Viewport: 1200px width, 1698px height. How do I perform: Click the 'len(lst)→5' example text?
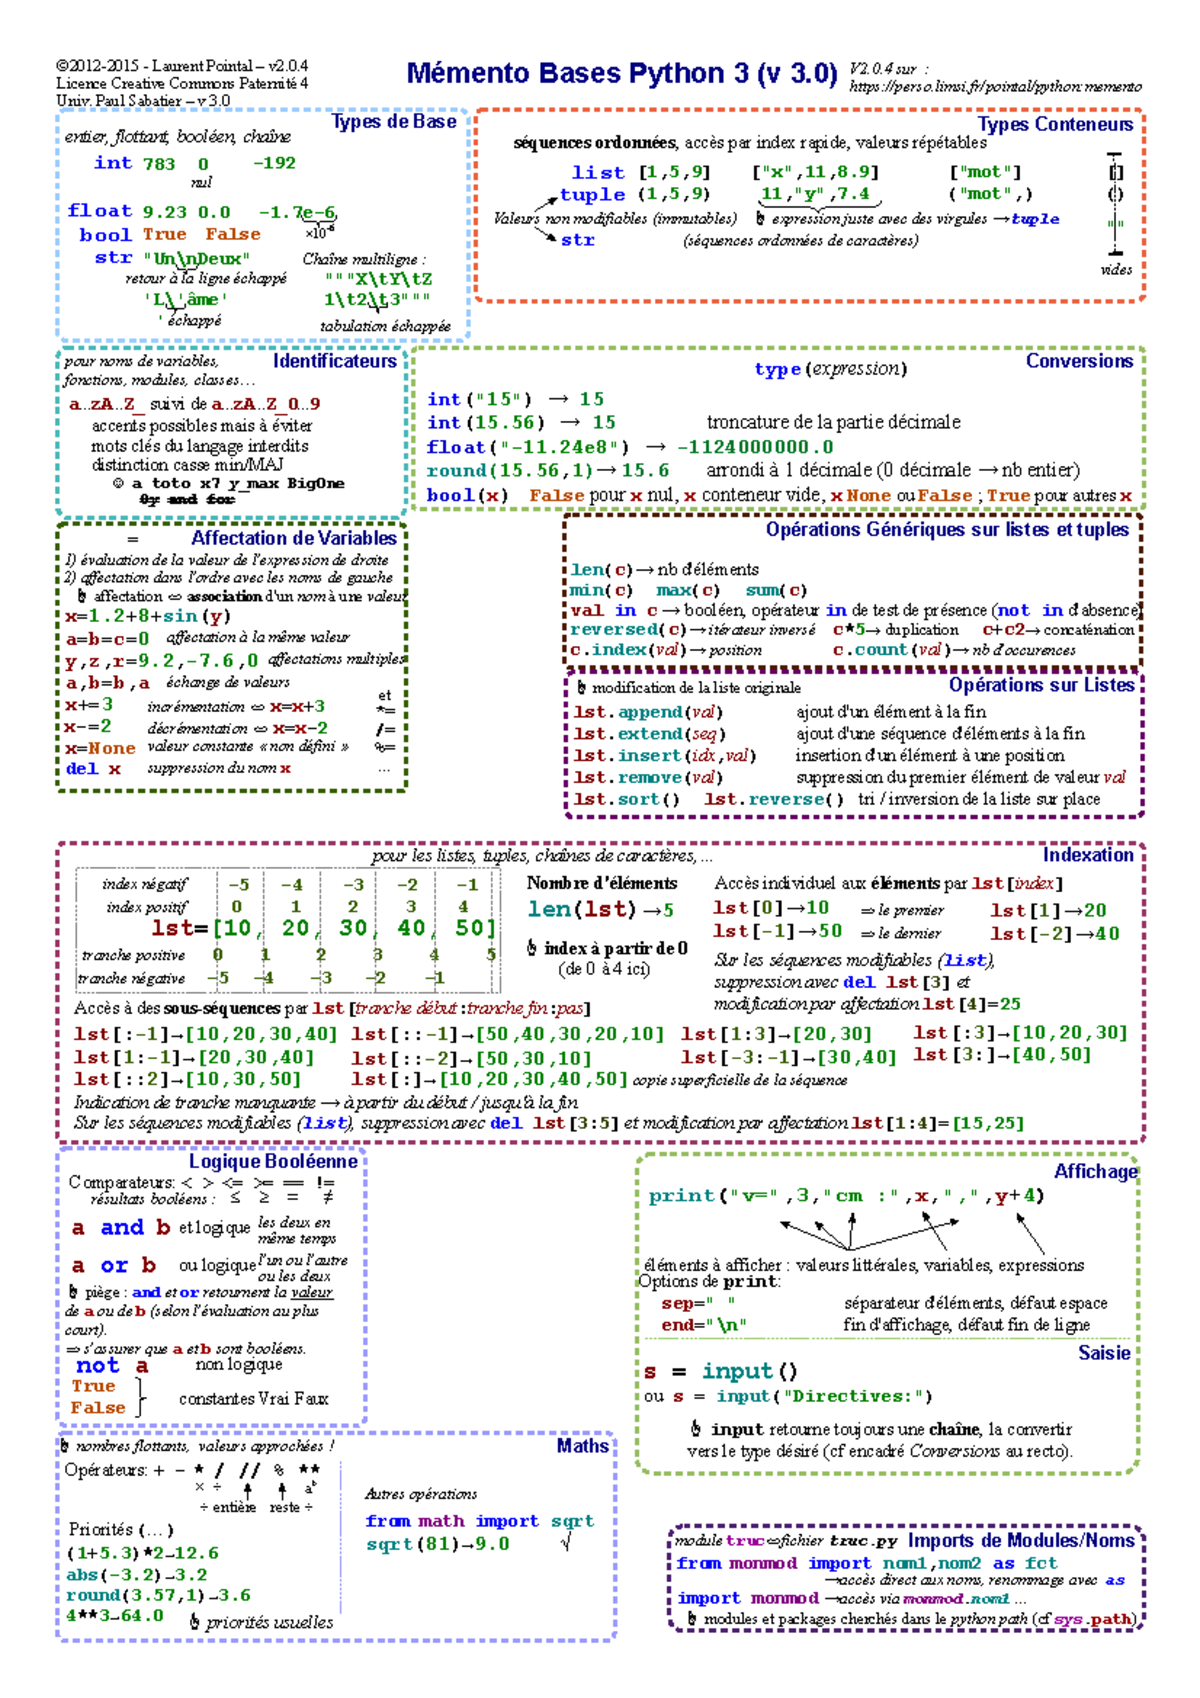coord(600,910)
